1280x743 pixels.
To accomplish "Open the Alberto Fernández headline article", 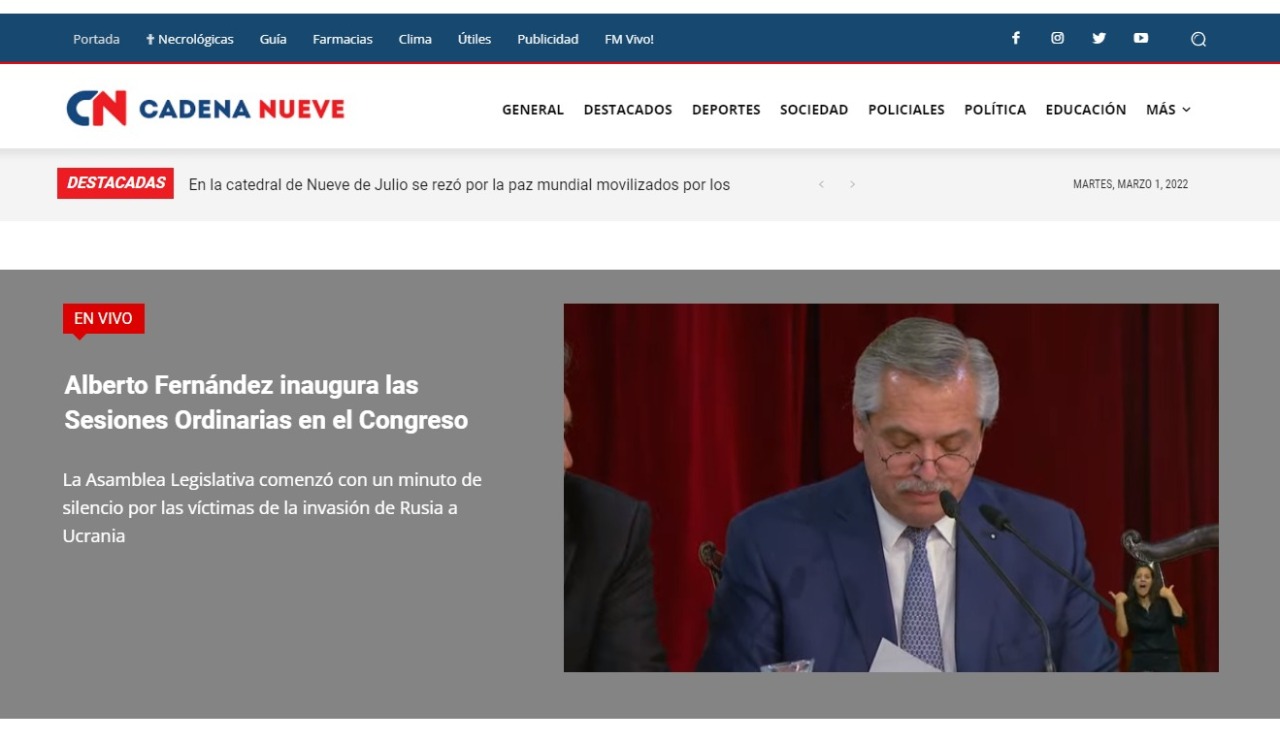I will pyautogui.click(x=266, y=402).
